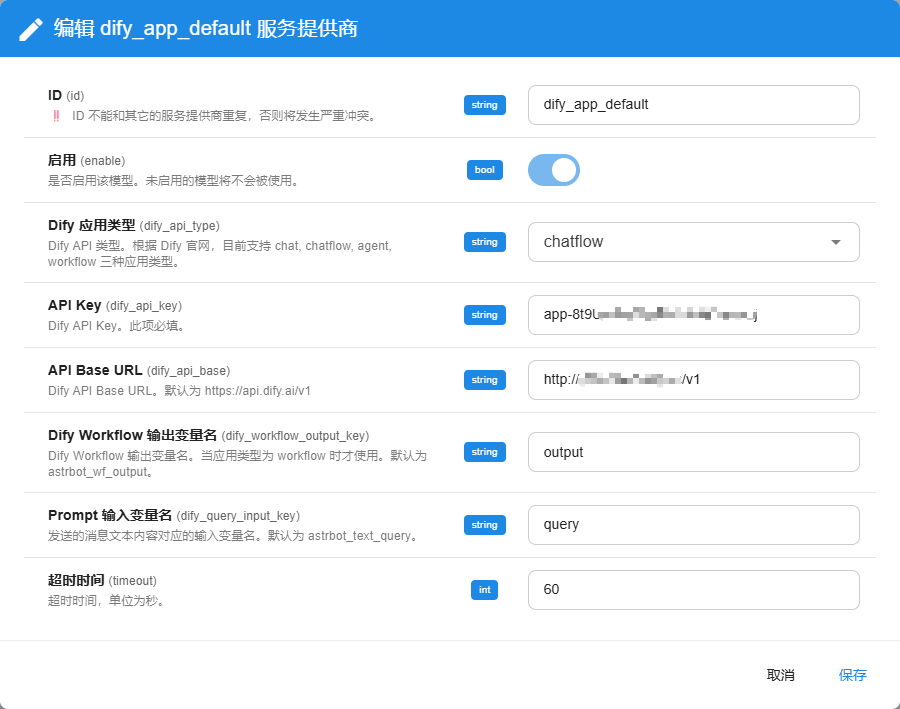Viewport: 900px width, 709px height.
Task: Click ID warning text about 严重冲突
Action: click(x=225, y=116)
